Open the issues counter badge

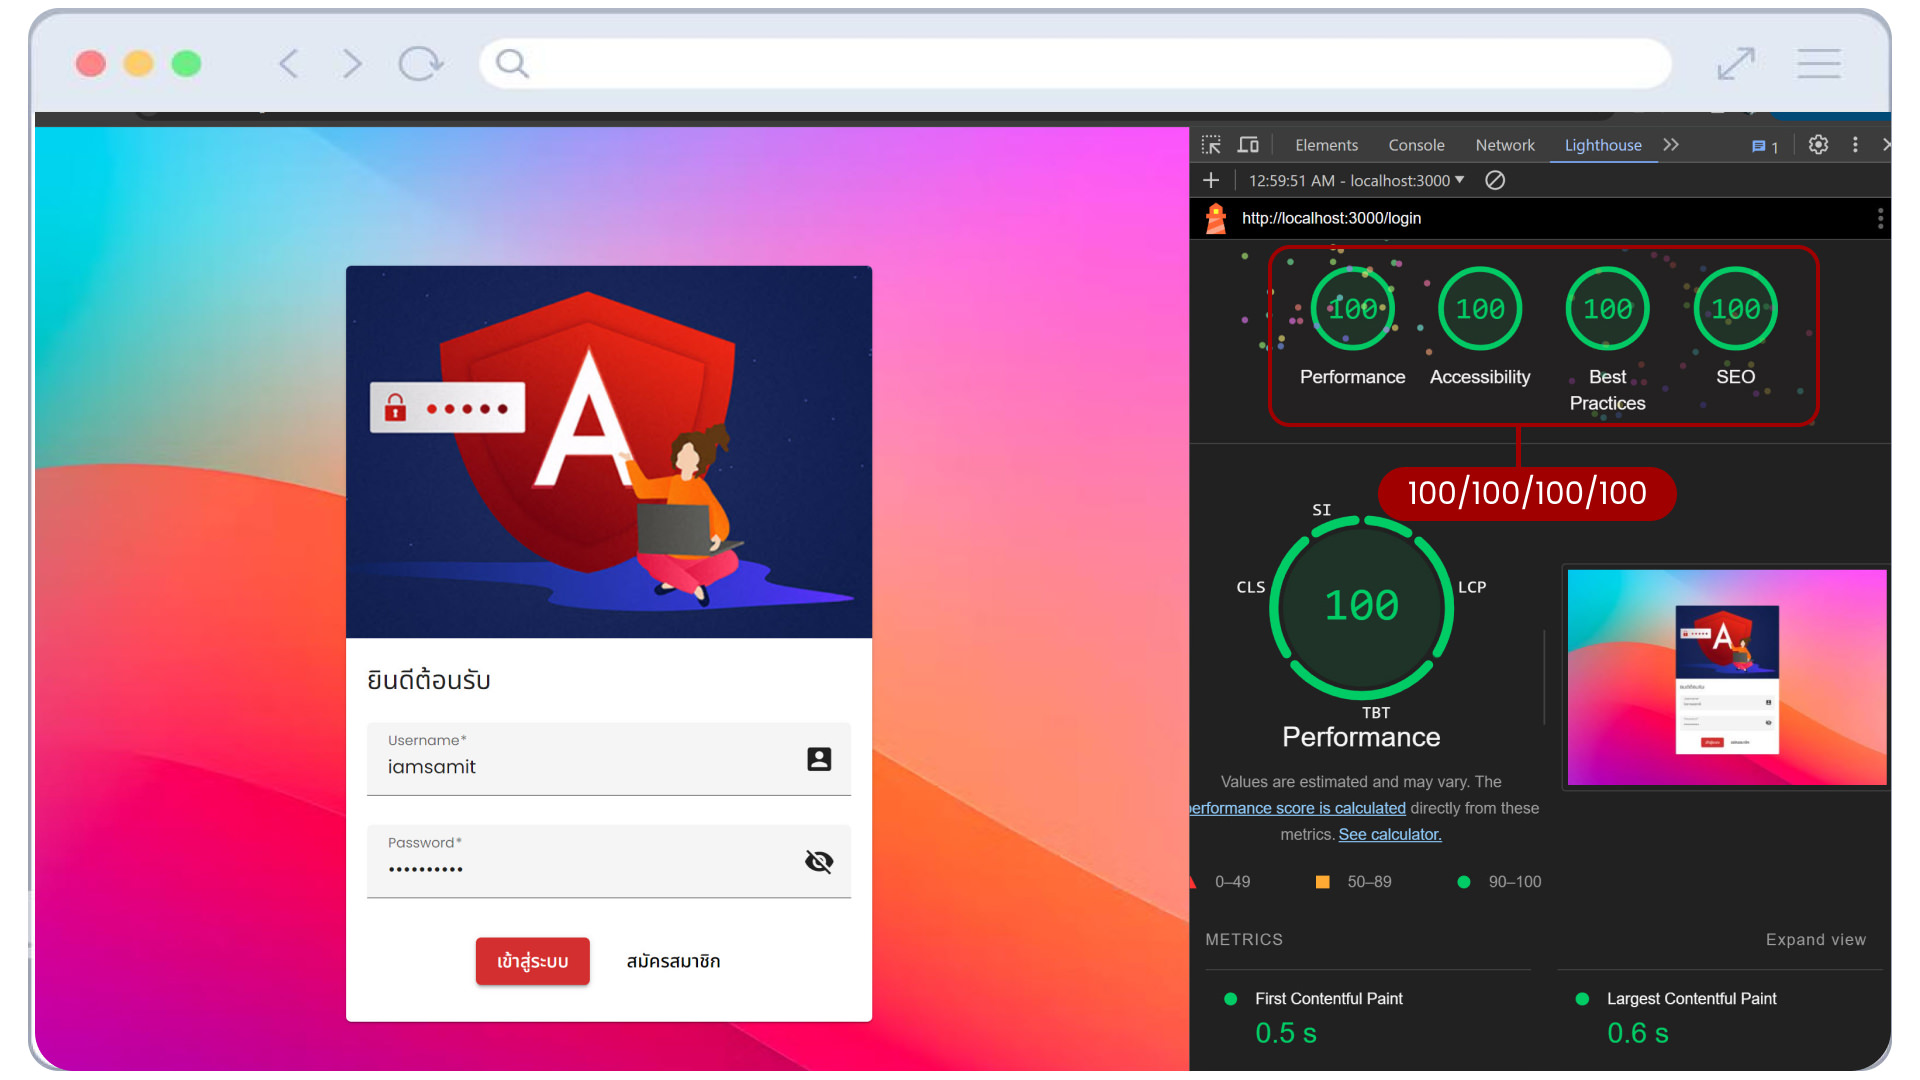[1765, 147]
